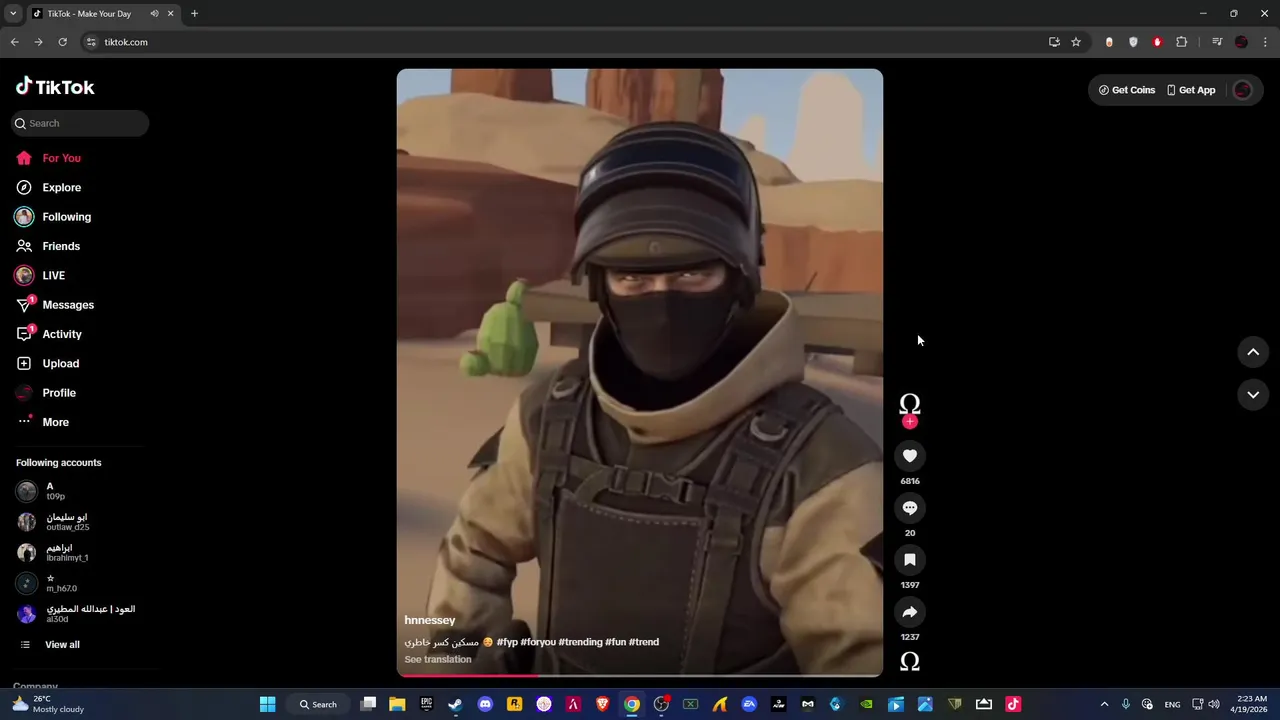Click Get App button
This screenshot has height=720, width=1280.
pos(1191,90)
